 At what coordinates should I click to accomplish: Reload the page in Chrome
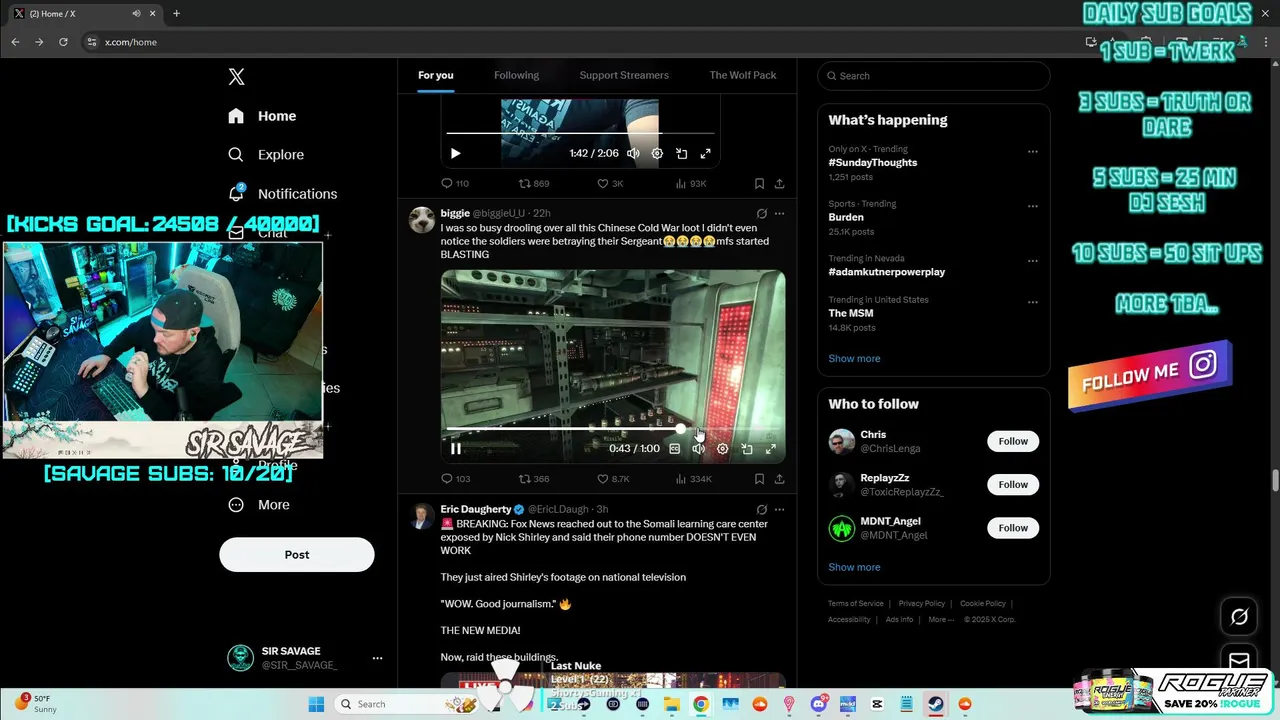tap(63, 42)
